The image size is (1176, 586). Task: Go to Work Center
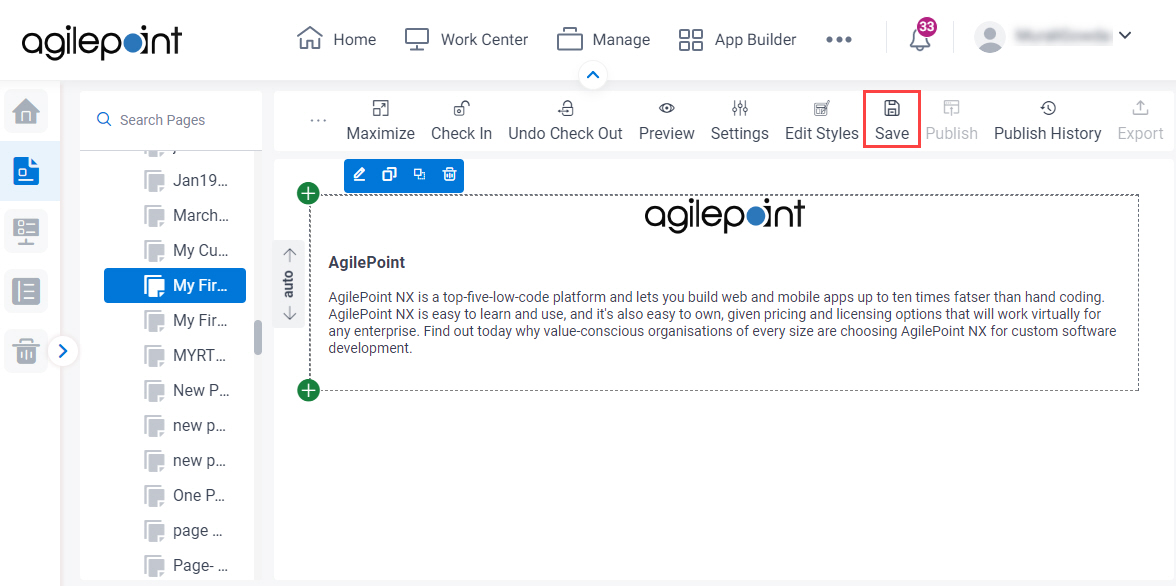pyautogui.click(x=466, y=39)
